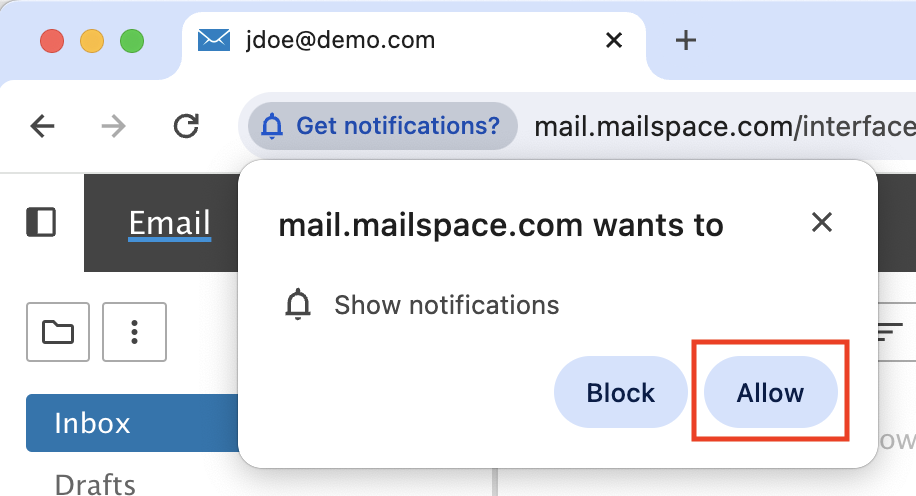Click the folder icon button
916x496 pixels.
coord(58,332)
